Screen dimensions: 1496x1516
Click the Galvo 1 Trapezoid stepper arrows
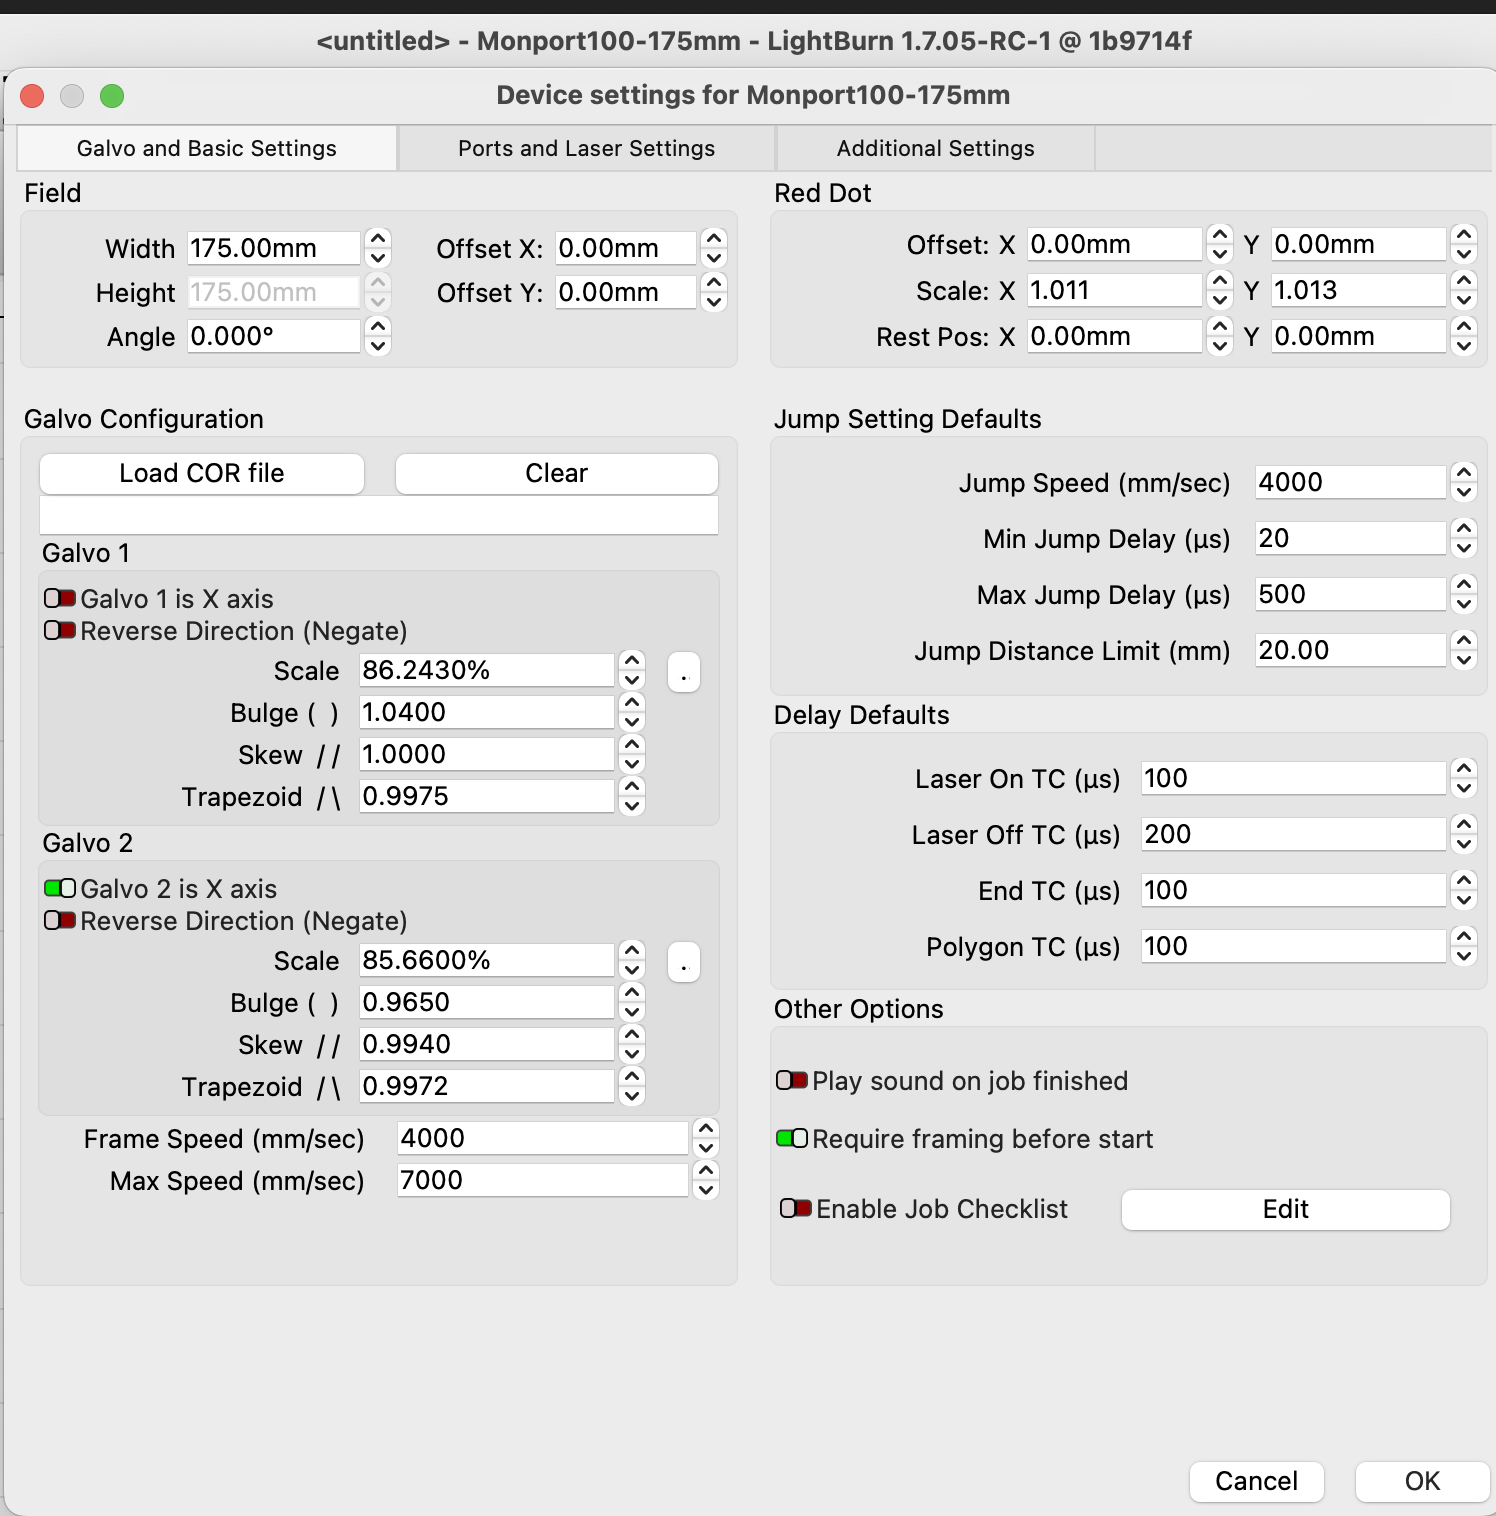pos(632,796)
